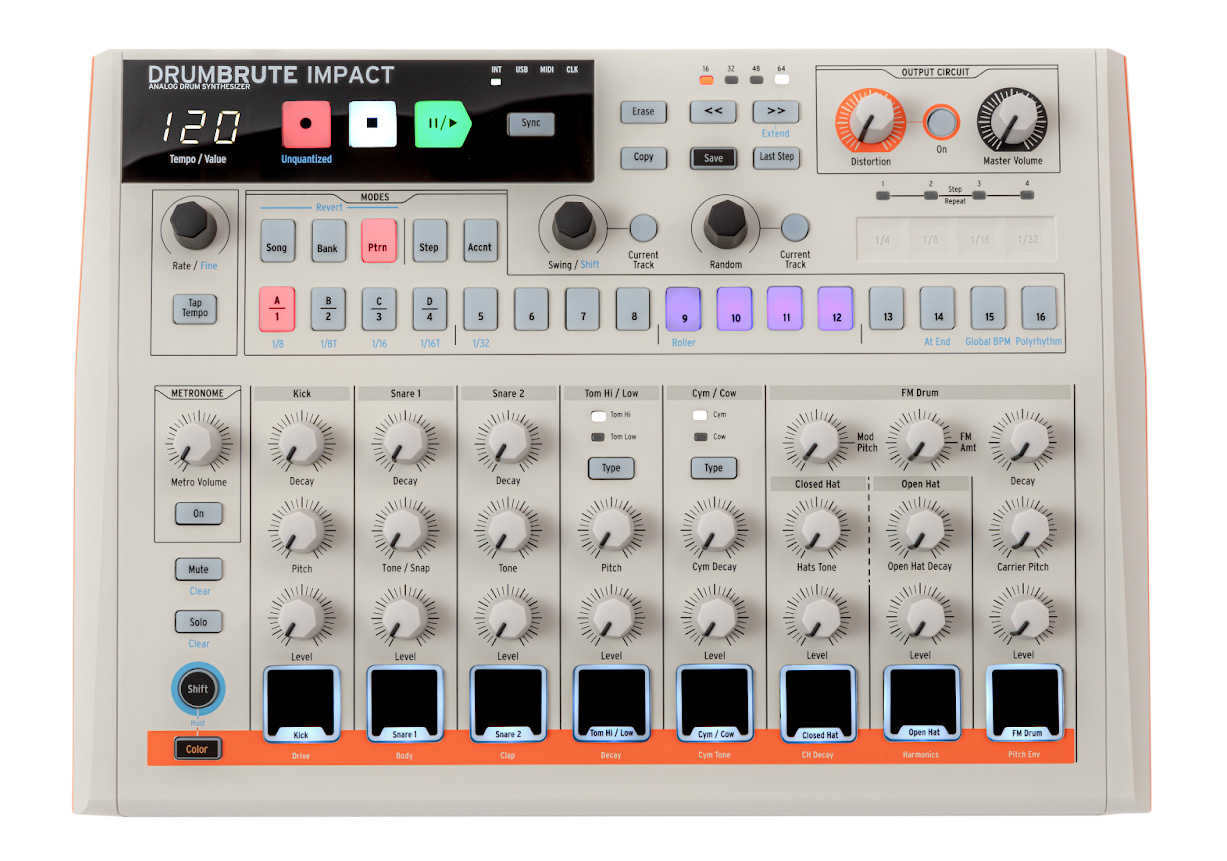This screenshot has width=1227, height=861.
Task: Adjust the Master Volume knob
Action: [1012, 120]
